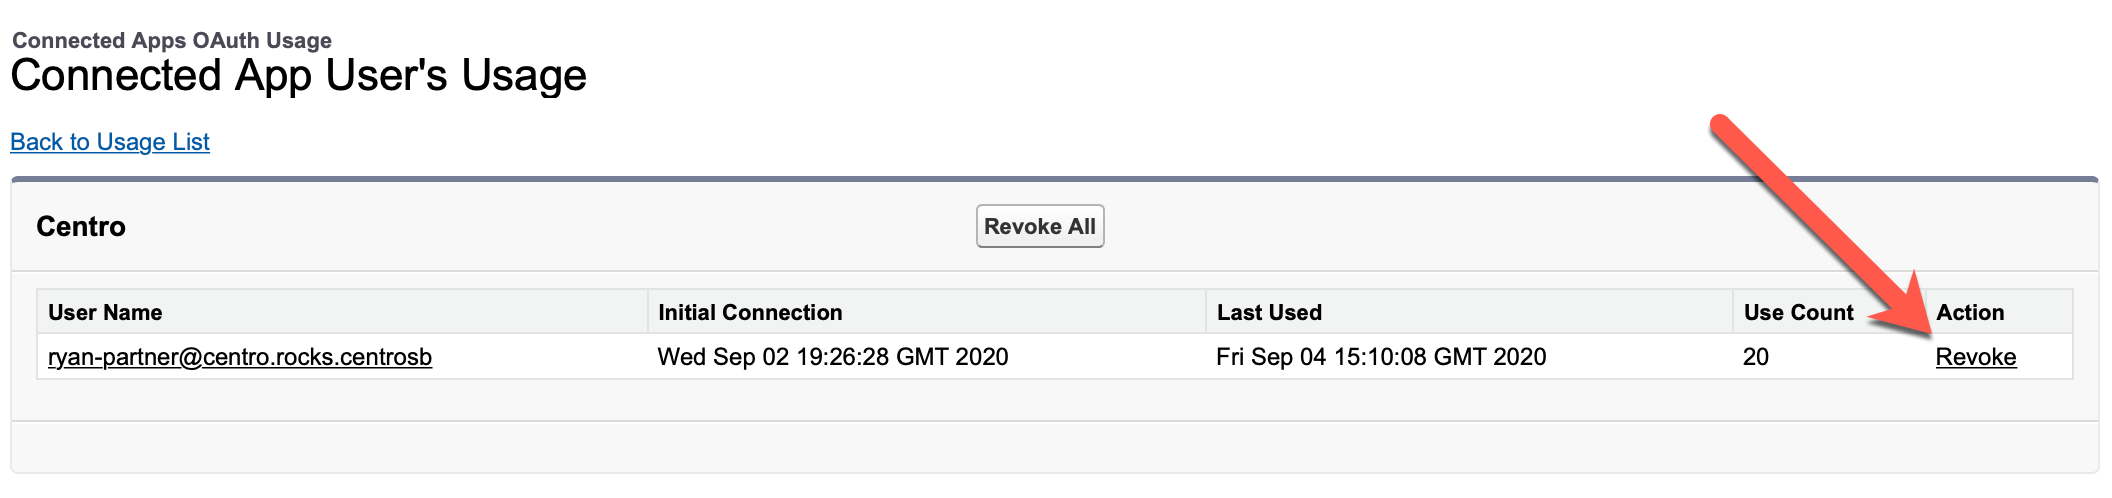Click the Revoke All button

[x=1040, y=226]
